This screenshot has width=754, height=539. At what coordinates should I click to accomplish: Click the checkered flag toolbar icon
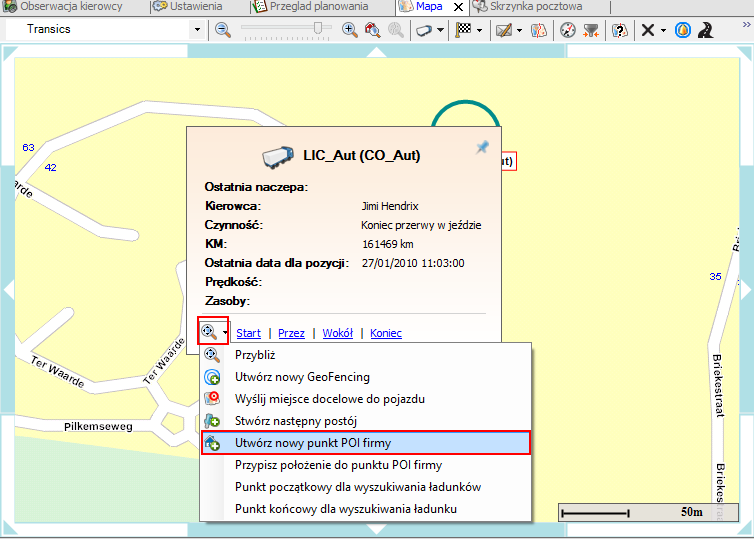tap(463, 30)
